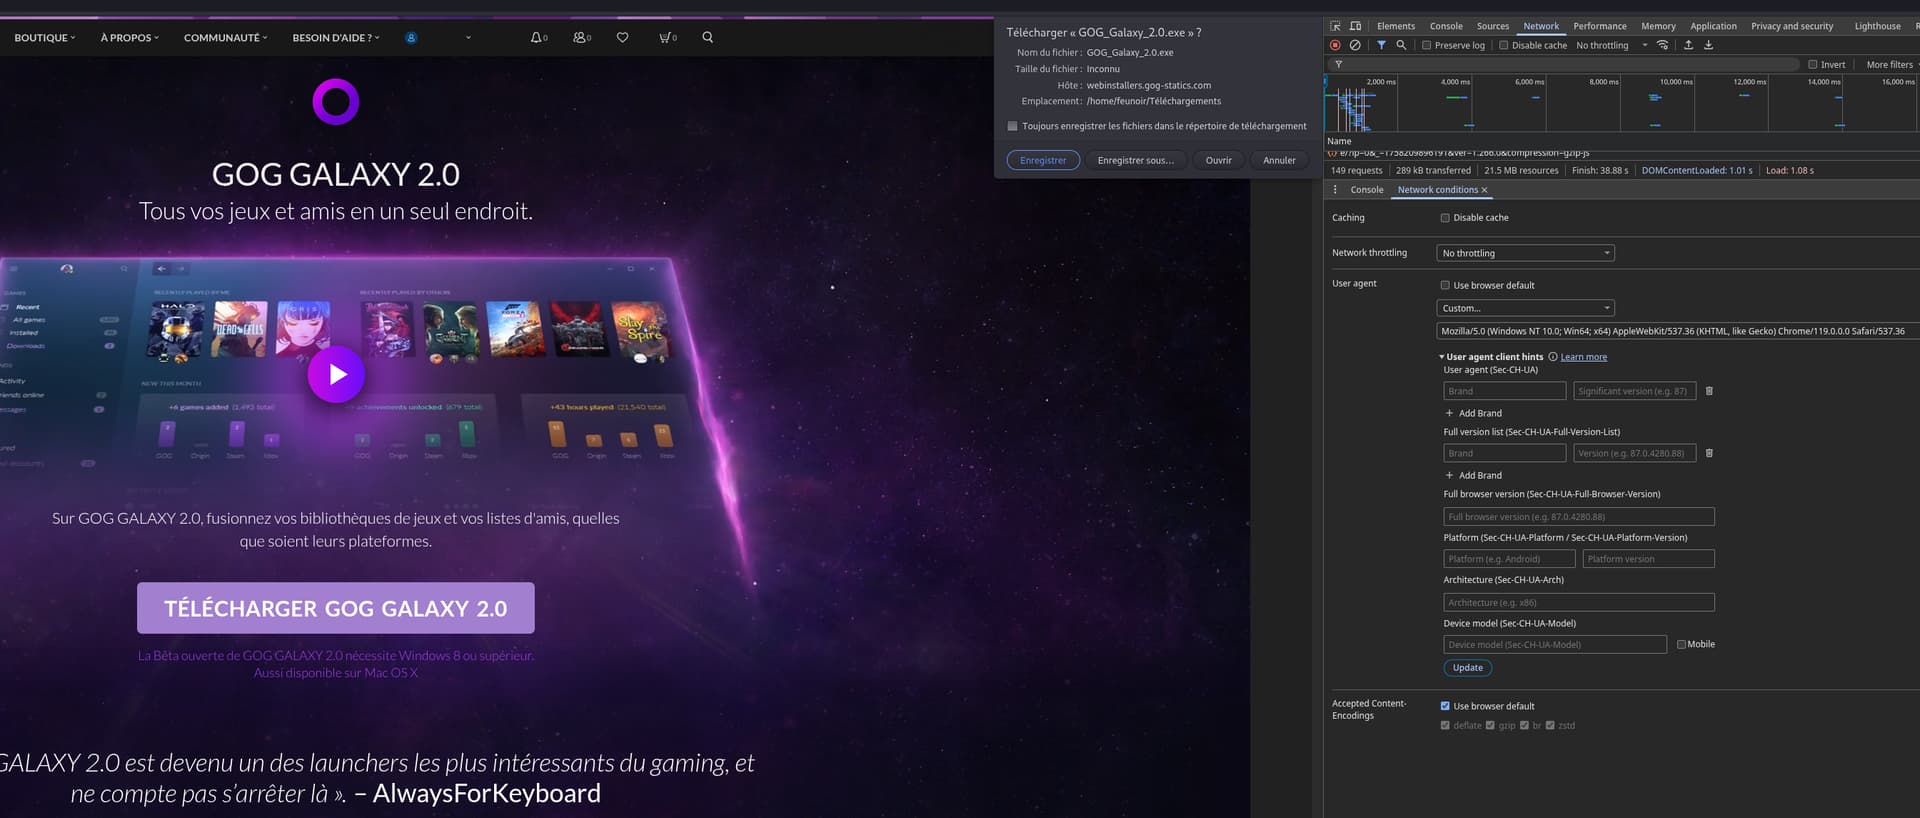The width and height of the screenshot is (1920, 818).
Task: Stop recording network log
Action: [1335, 46]
